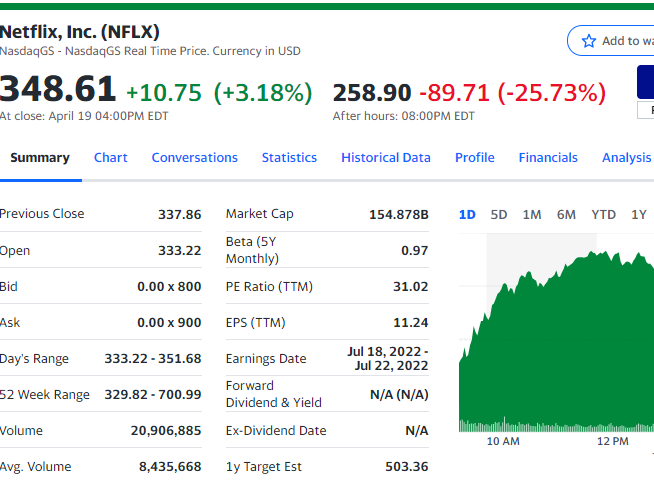The width and height of the screenshot is (654, 488).
Task: Select the 6M chart range
Action: (566, 215)
